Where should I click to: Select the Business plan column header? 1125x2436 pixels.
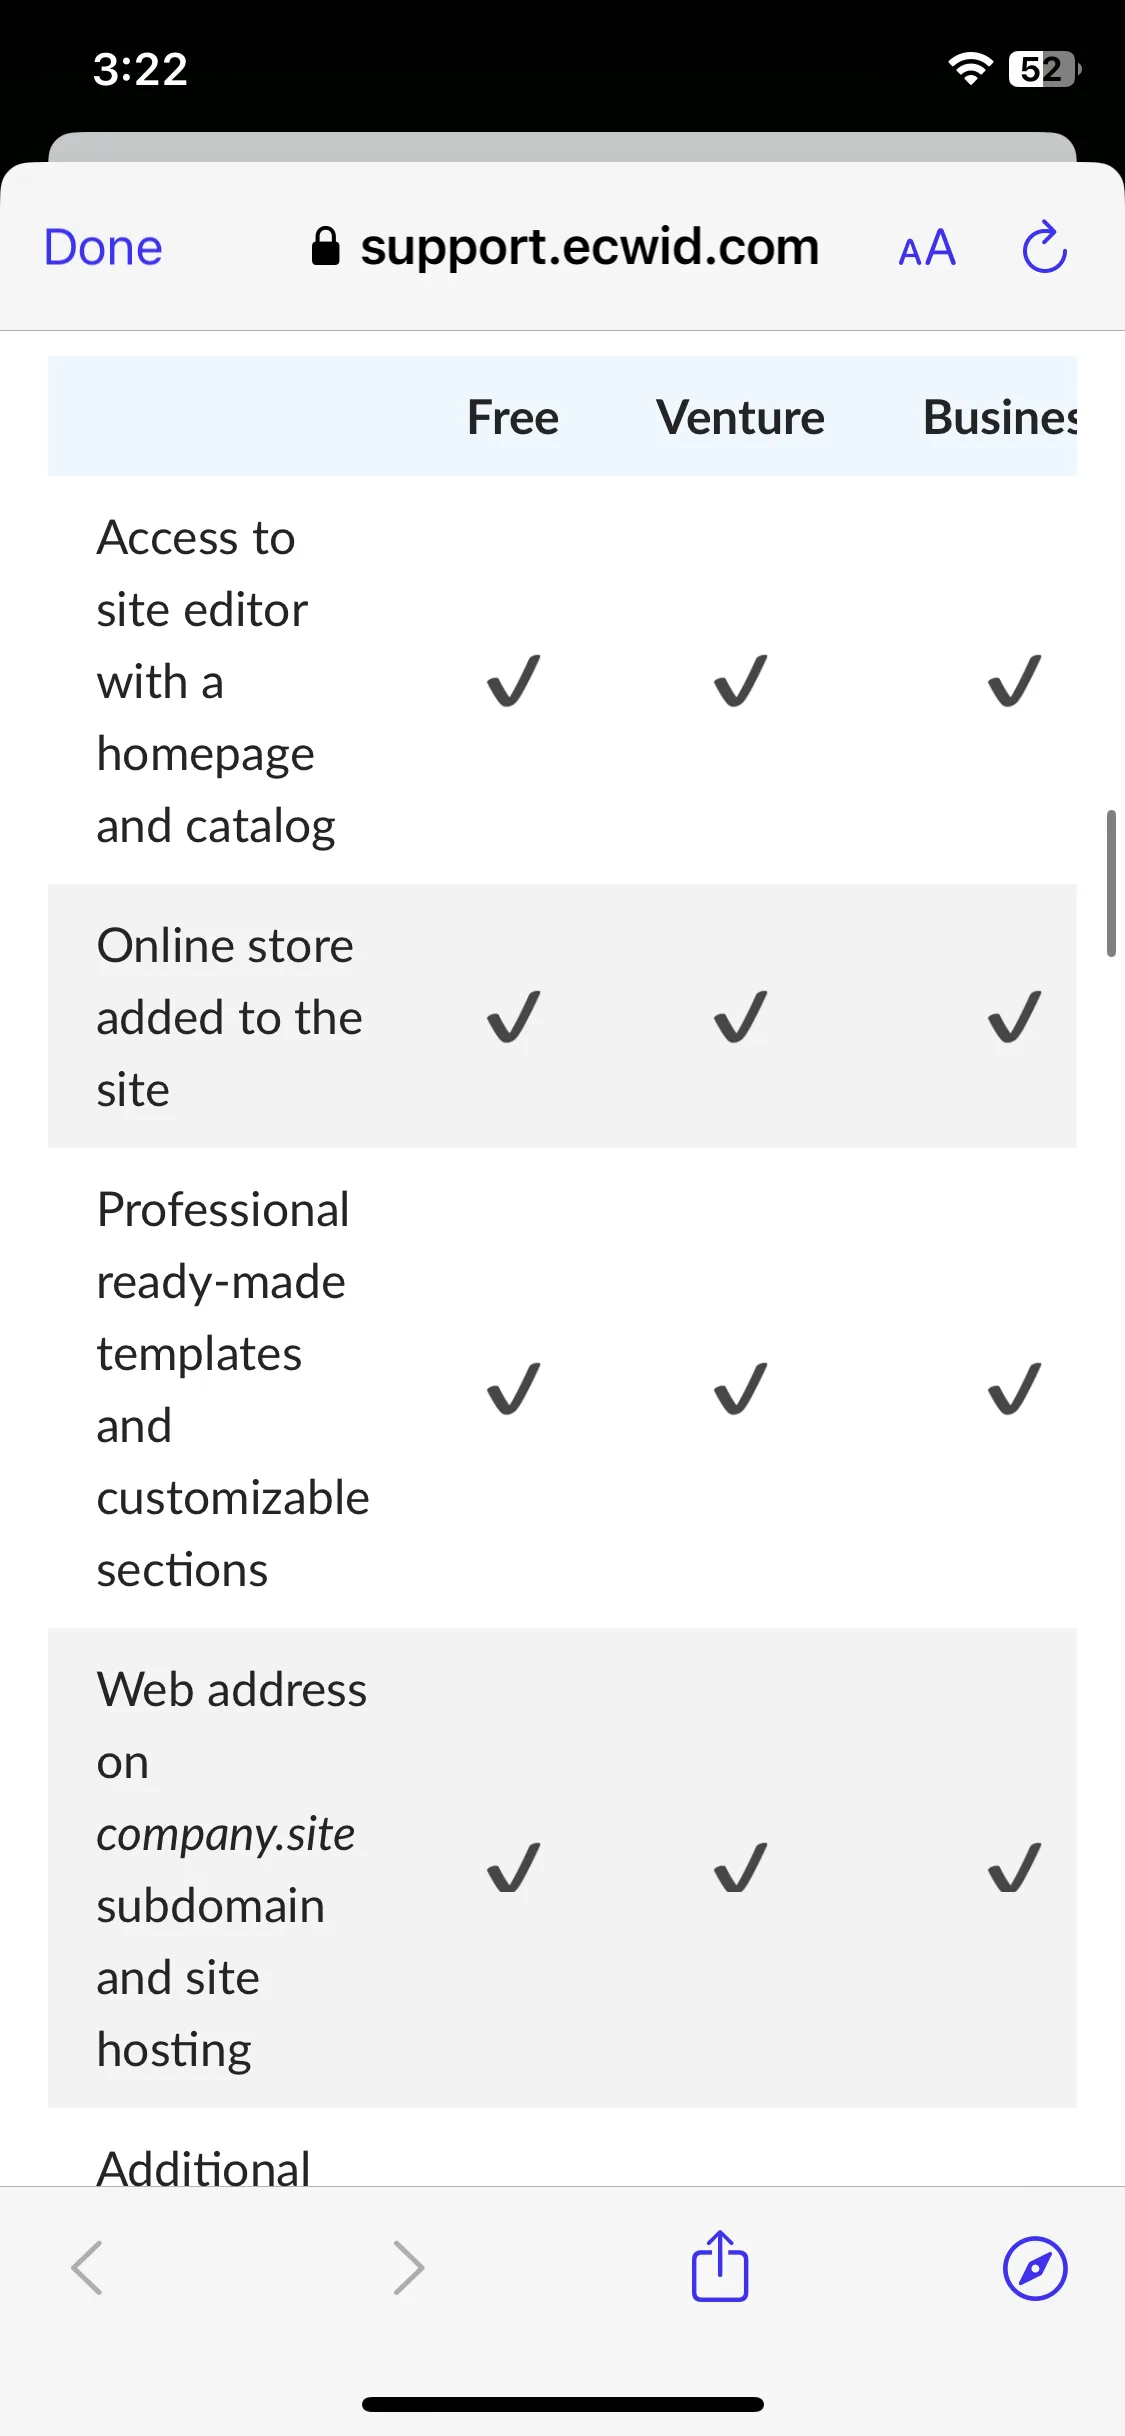pyautogui.click(x=1000, y=417)
